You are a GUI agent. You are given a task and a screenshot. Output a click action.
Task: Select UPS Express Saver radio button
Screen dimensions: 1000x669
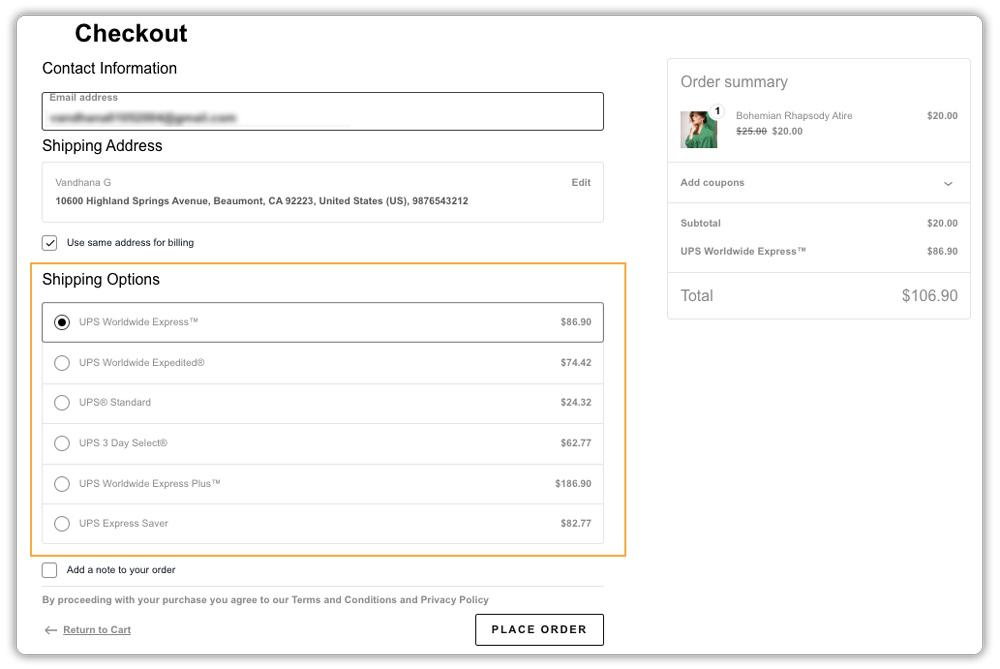click(x=62, y=524)
